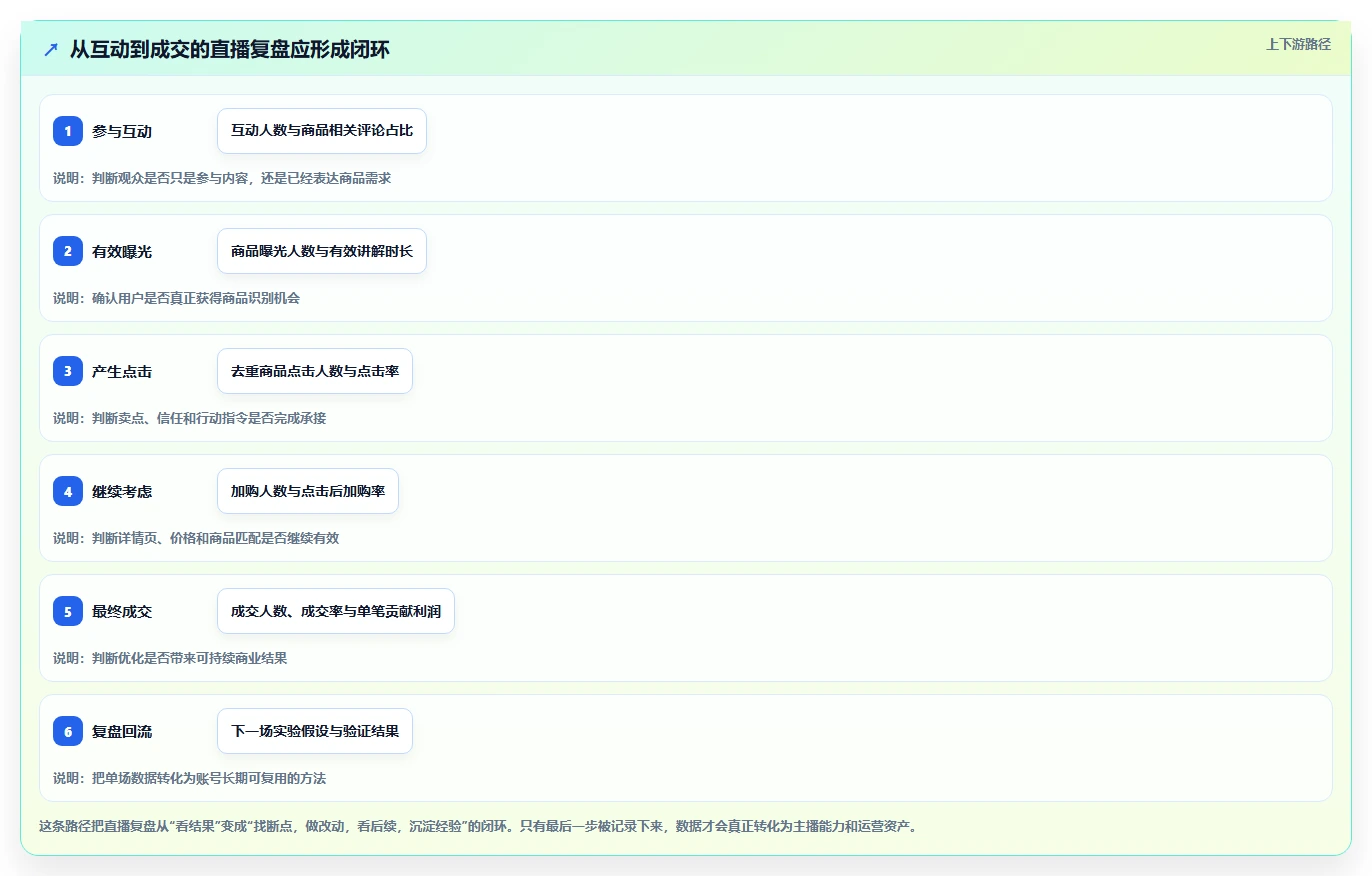Click the number 5 step badge
This screenshot has width=1372, height=876.
[x=68, y=611]
